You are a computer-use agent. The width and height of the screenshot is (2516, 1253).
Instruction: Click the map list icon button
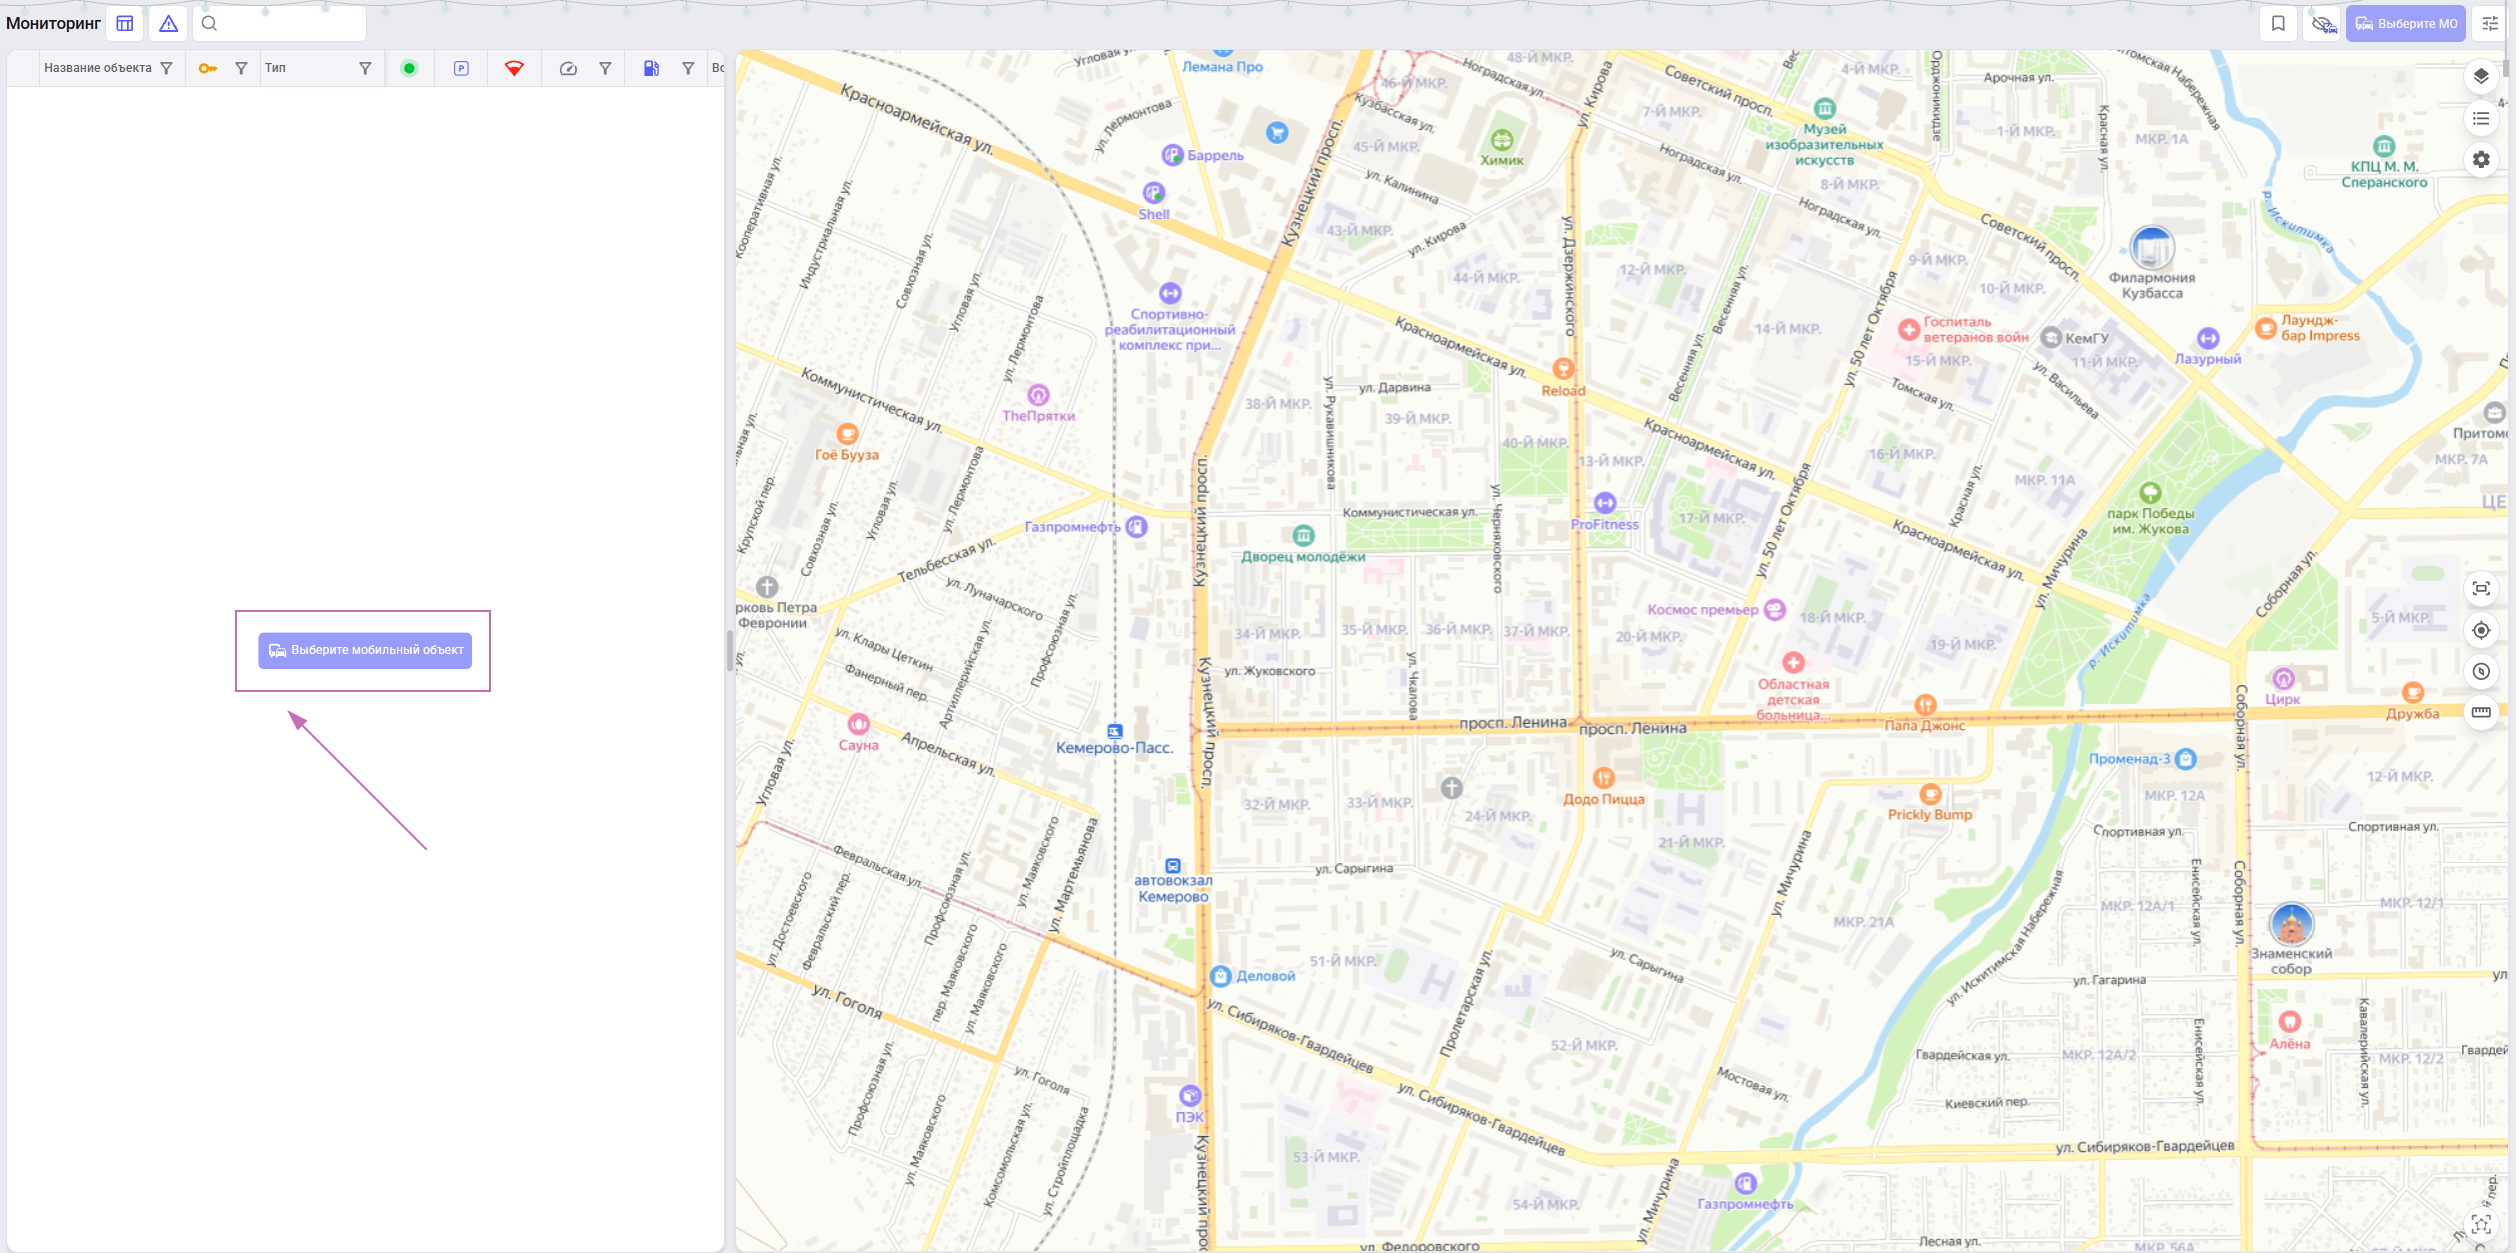point(2481,119)
